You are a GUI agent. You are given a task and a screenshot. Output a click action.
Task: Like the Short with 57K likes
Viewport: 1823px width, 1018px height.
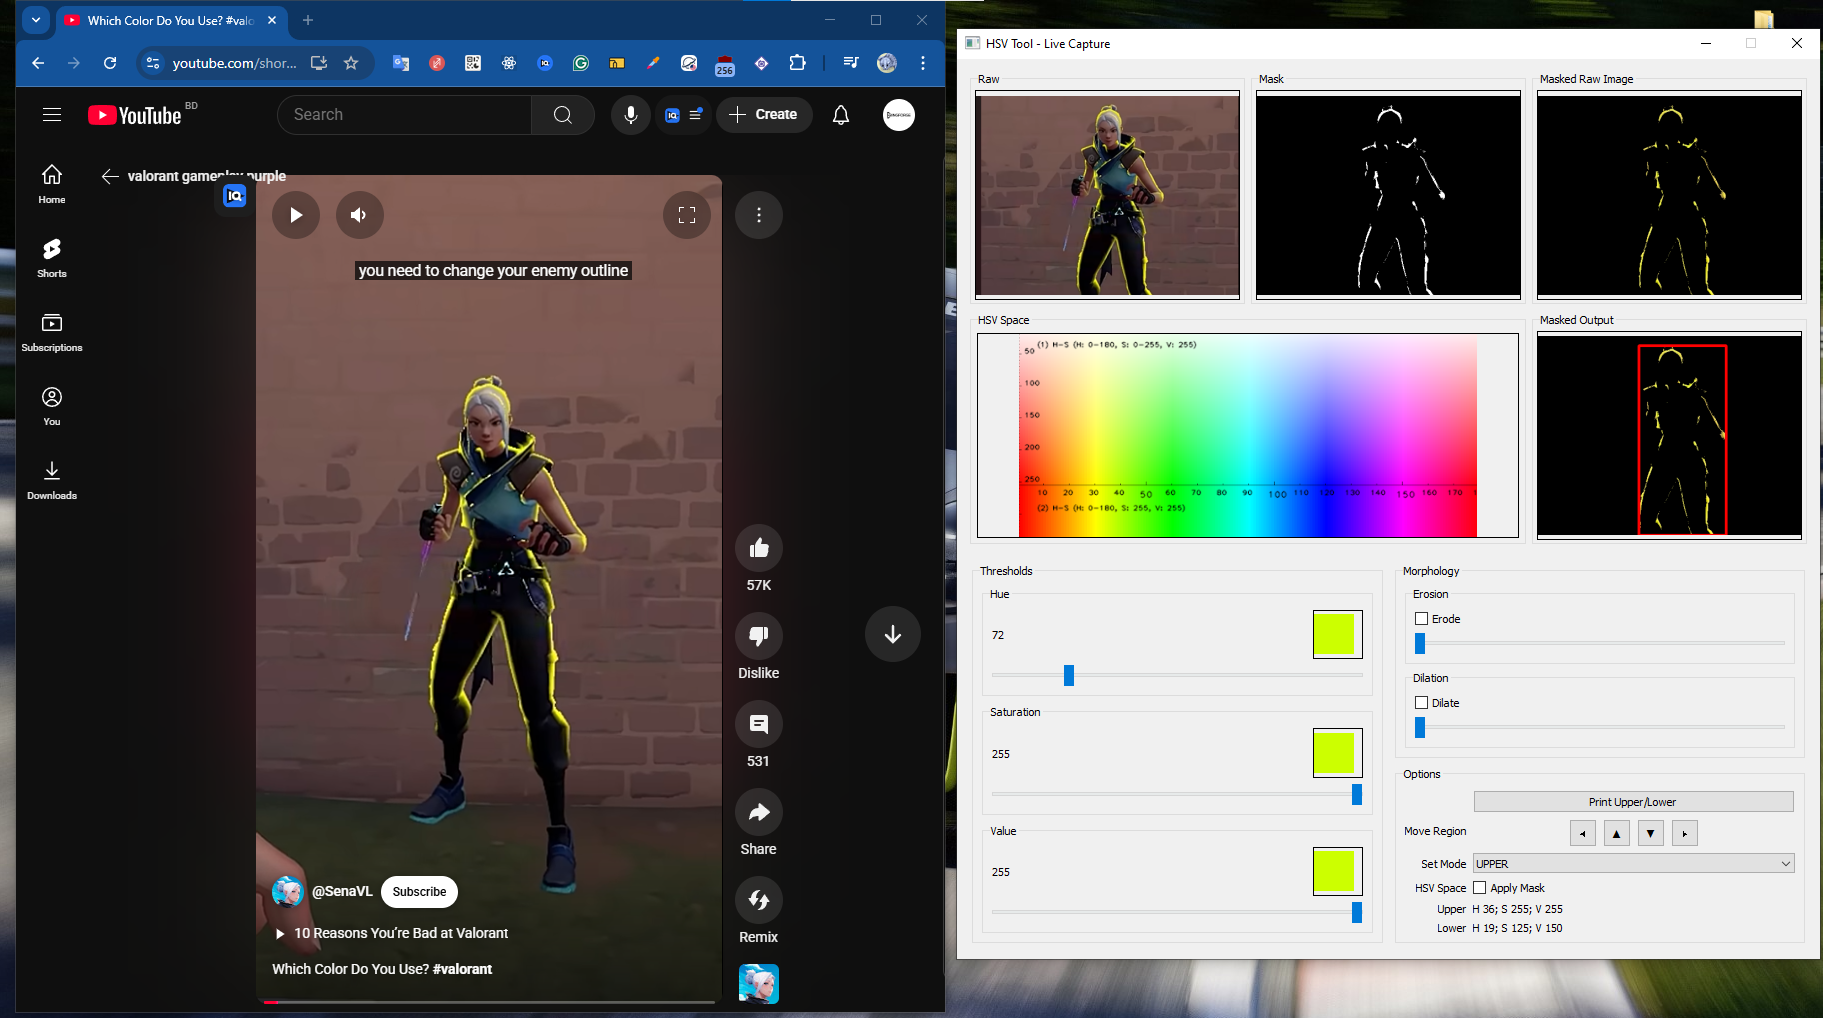pos(759,548)
